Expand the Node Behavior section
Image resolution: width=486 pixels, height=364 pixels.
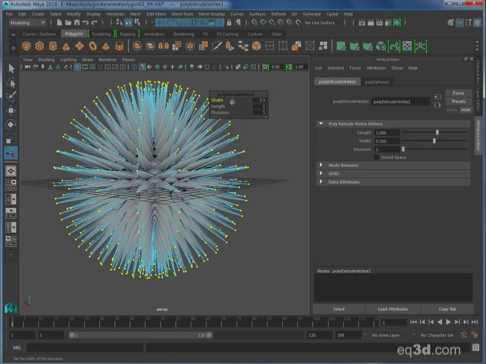click(321, 165)
